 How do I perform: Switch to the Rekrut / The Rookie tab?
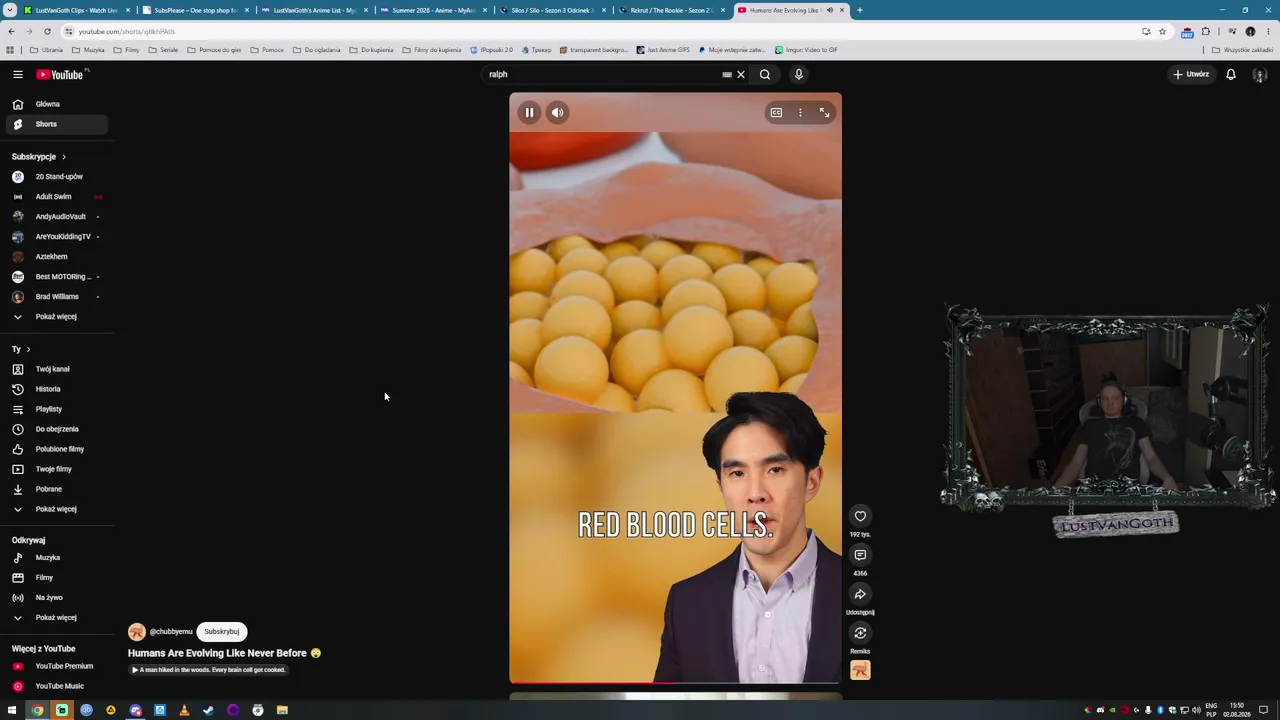click(672, 10)
